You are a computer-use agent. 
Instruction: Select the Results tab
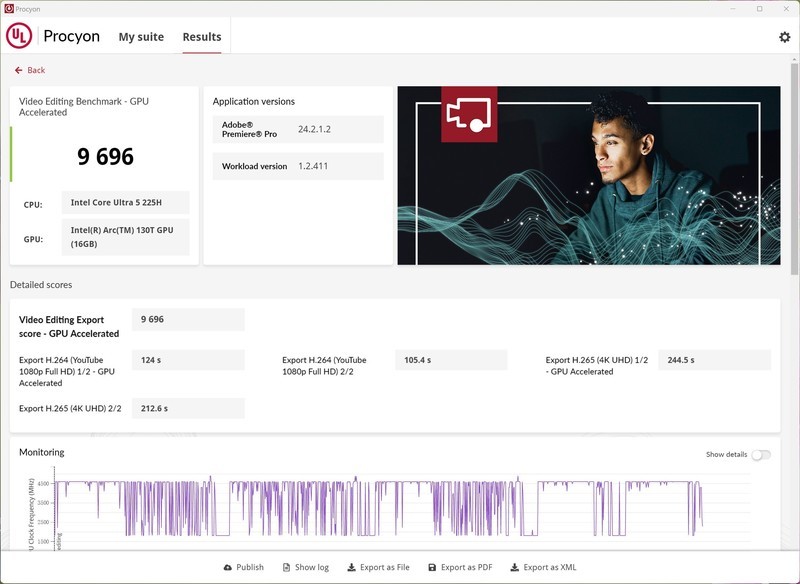(x=201, y=37)
